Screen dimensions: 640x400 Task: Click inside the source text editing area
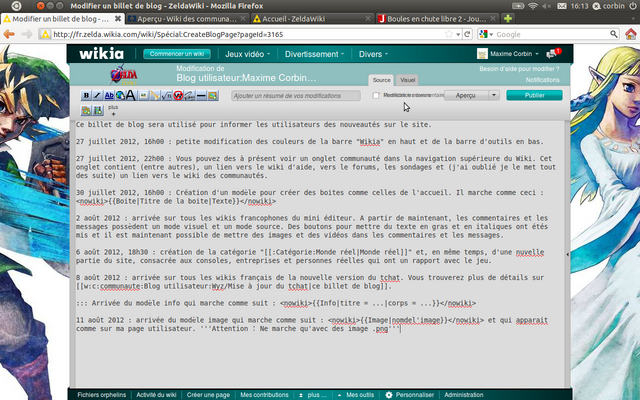tap(320, 253)
